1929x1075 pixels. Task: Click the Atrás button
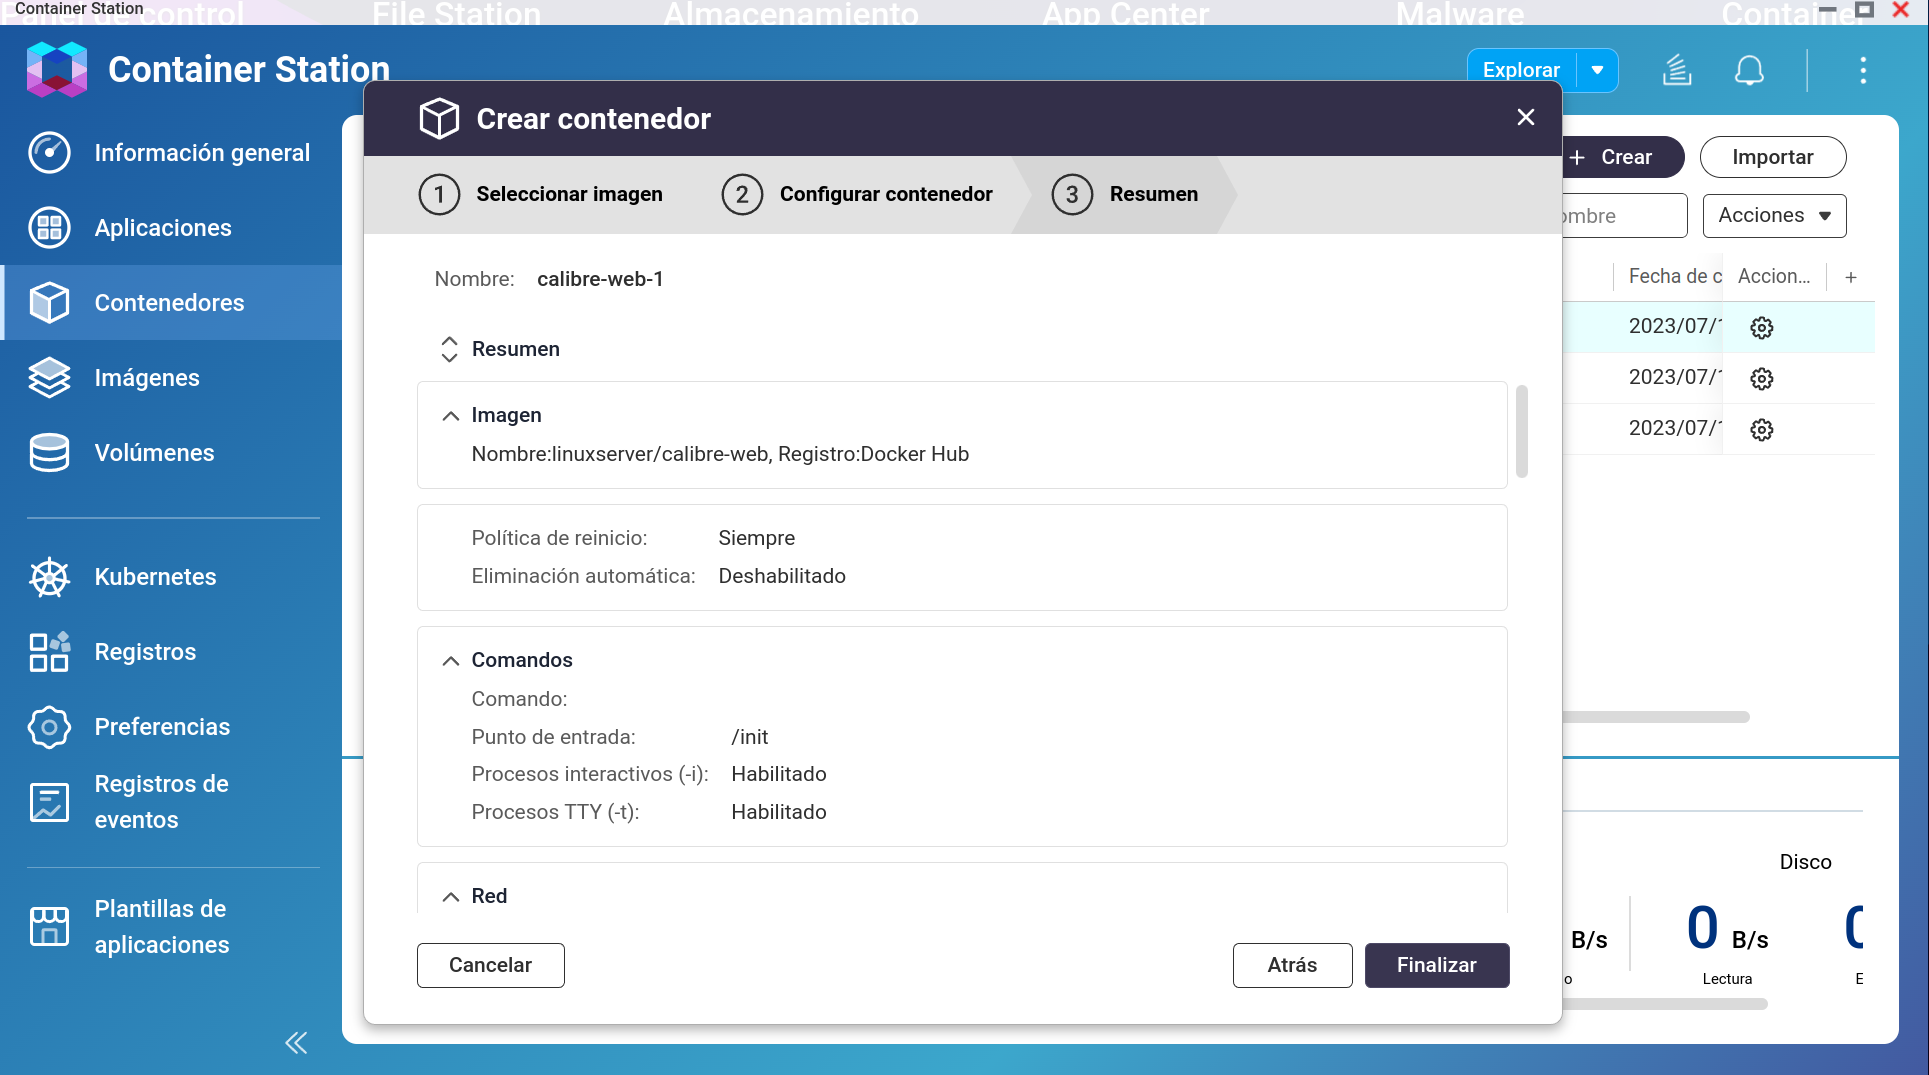coord(1292,965)
